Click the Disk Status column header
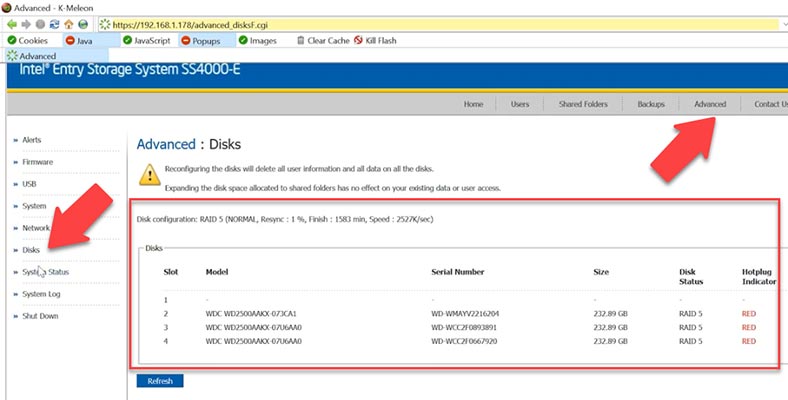Screen dimensions: 788x400 click(x=691, y=277)
